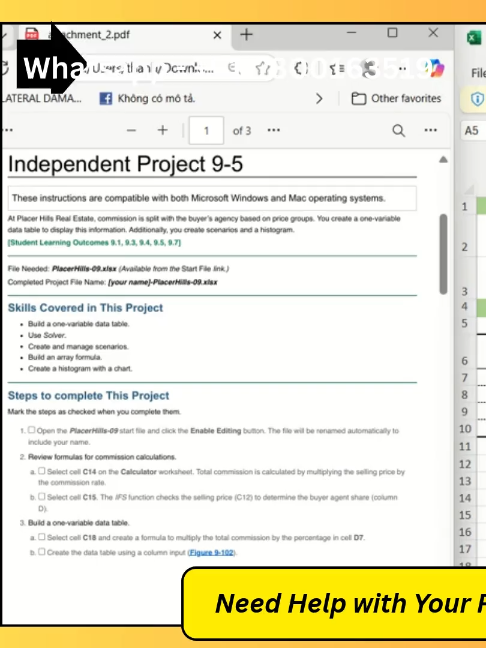Click the PDF vertical scrollbar thumb
Screen dimensions: 486x648
(443, 254)
